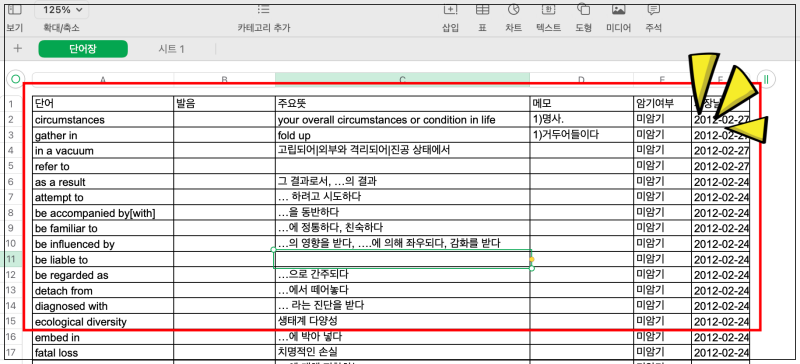800x364 pixels.
Task: Click the Table (표) toolbar icon
Action: 482,10
